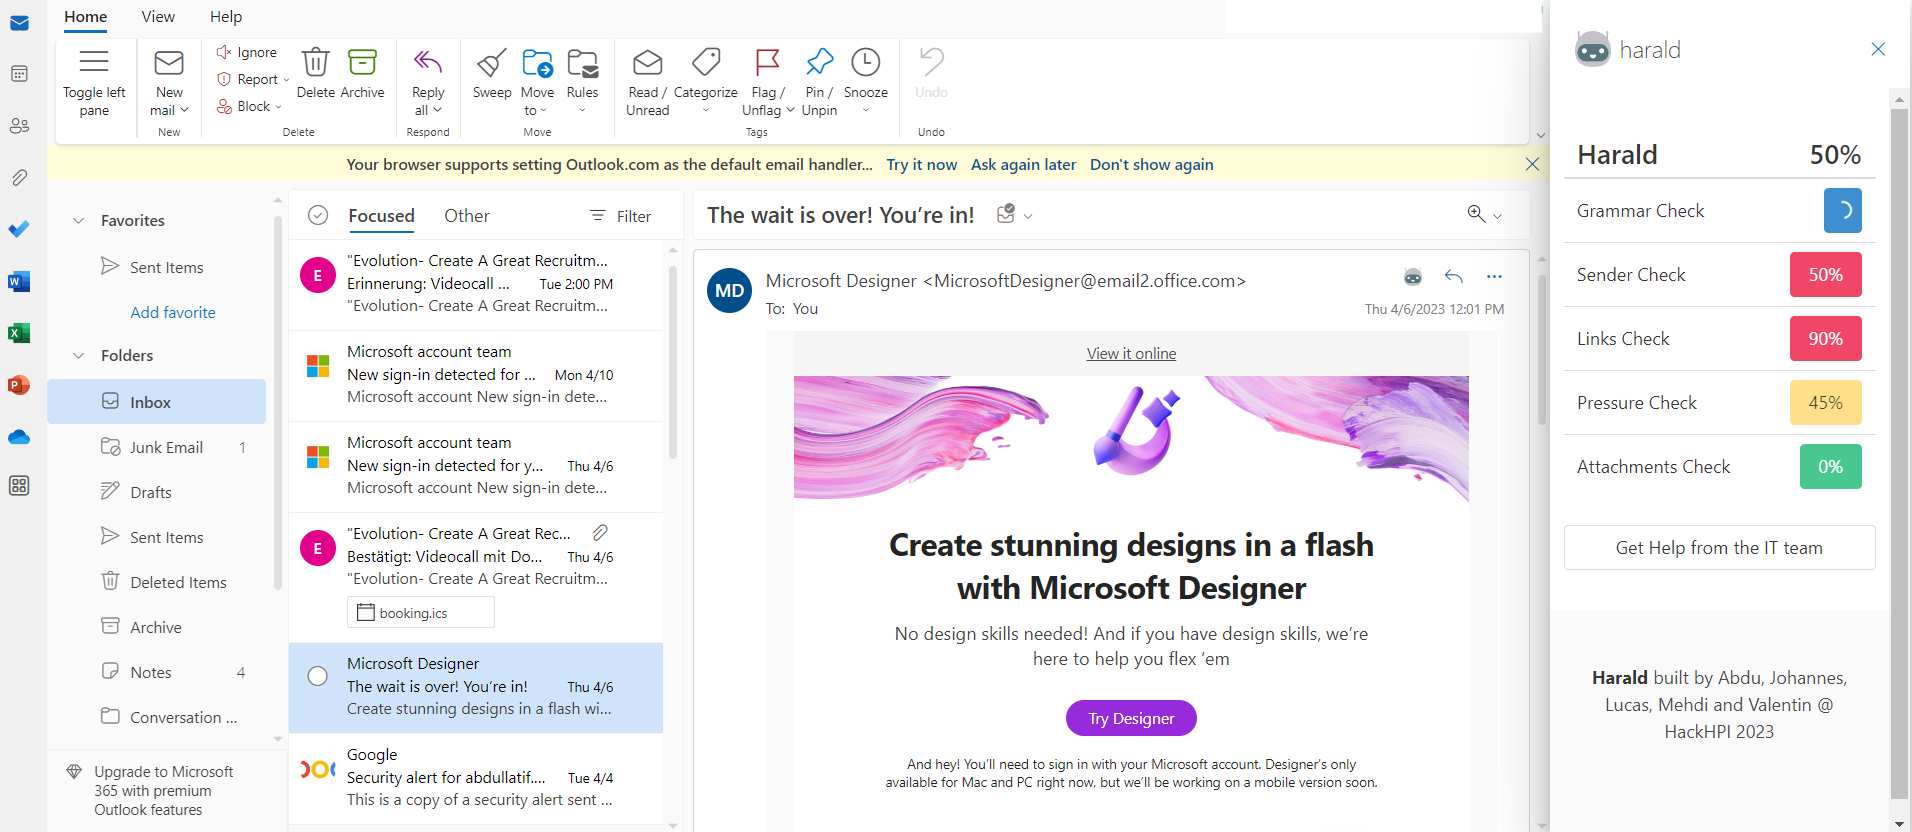Switch to Home ribbon tab
This screenshot has width=1912, height=832.
(86, 17)
